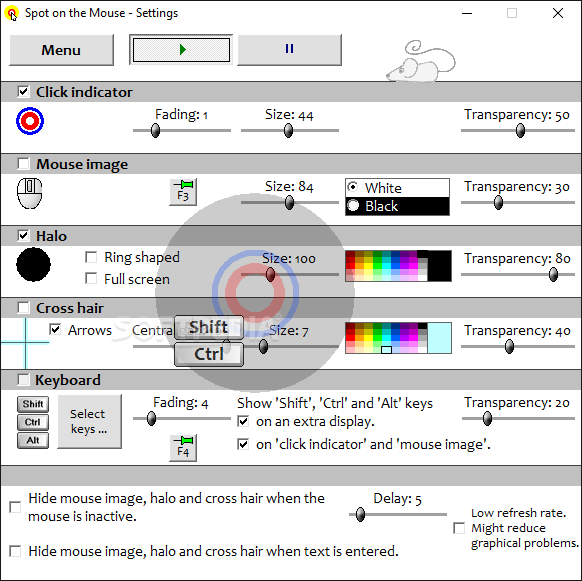Image resolution: width=582 pixels, height=581 pixels.
Task: Click the app icon in title bar
Action: (x=12, y=14)
